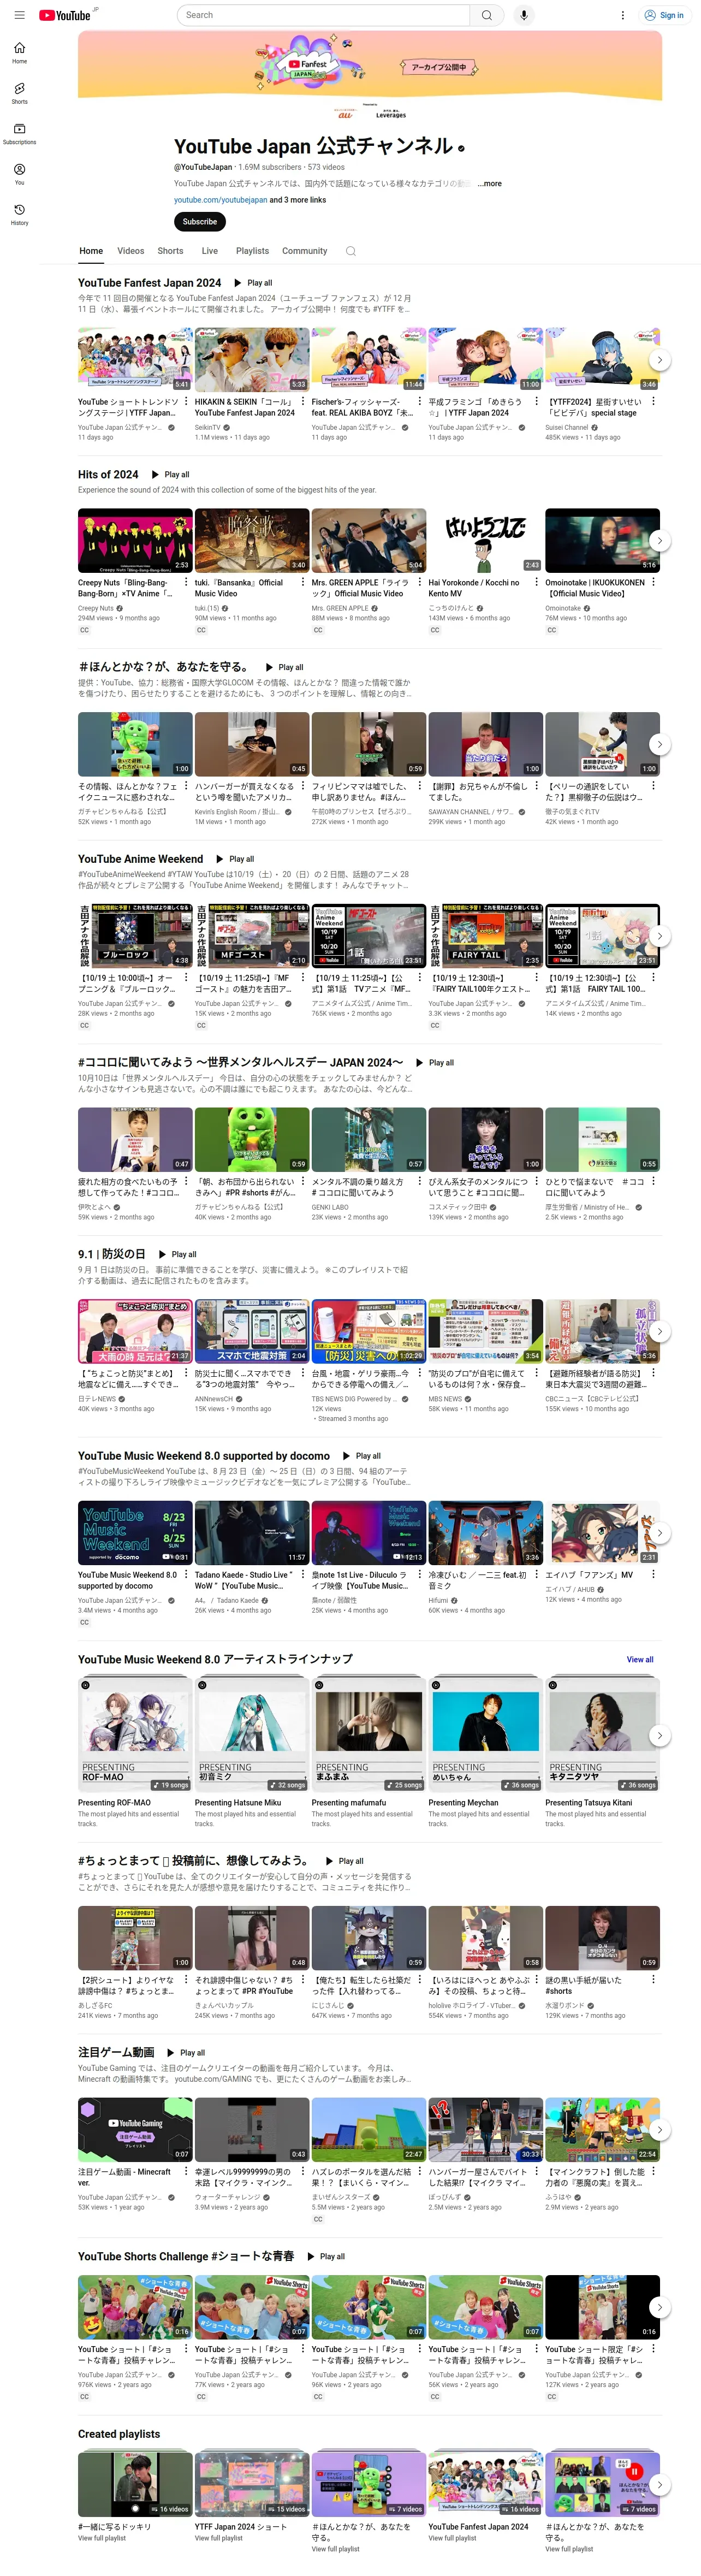Switch to the Live tab
Viewport: 701px width, 2576px height.
[x=210, y=251]
